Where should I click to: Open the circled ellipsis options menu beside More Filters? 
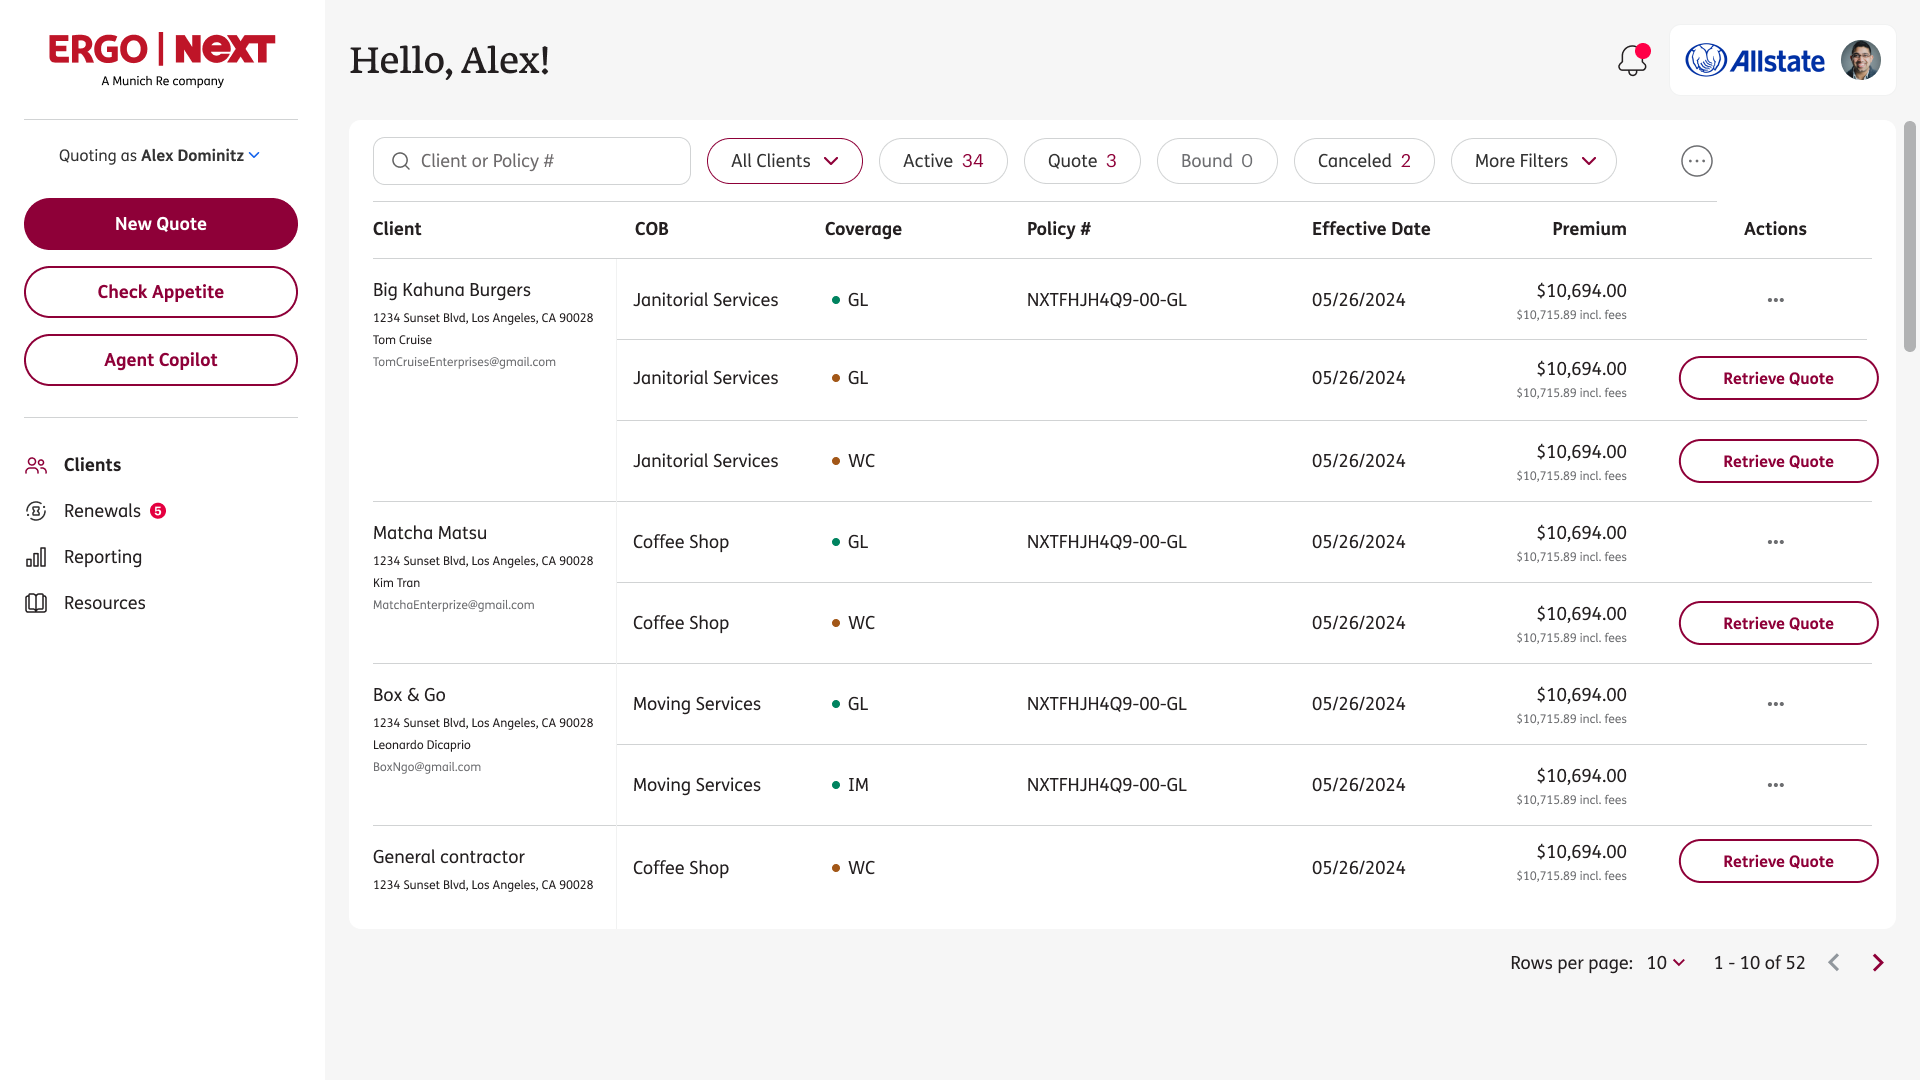pyautogui.click(x=1697, y=161)
